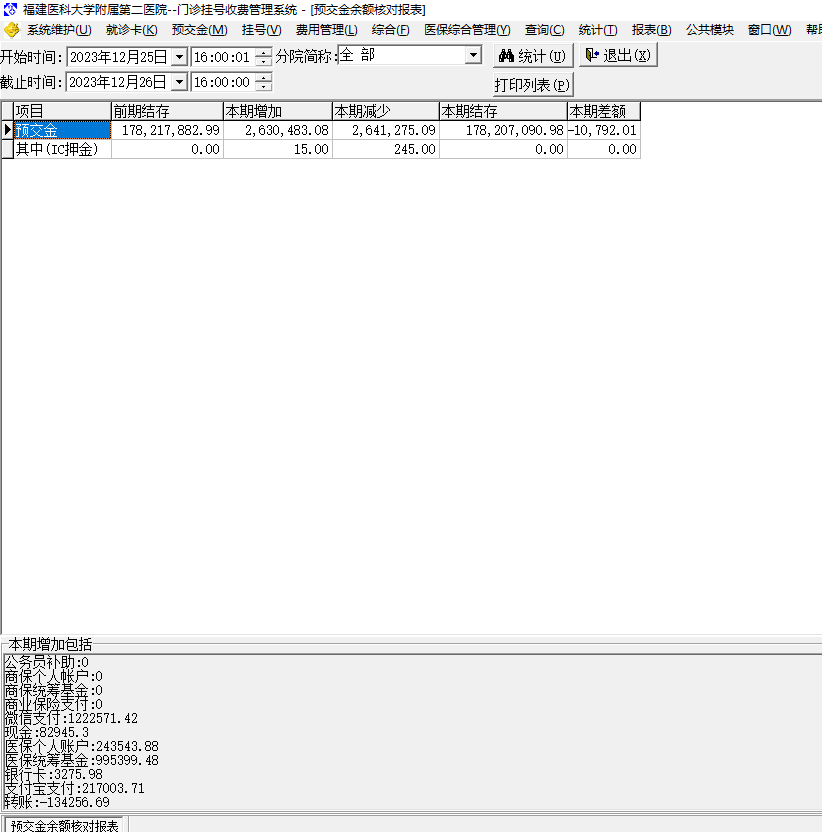822x832 pixels.
Task: Click the 前期结存 column header
Action: pyautogui.click(x=167, y=111)
